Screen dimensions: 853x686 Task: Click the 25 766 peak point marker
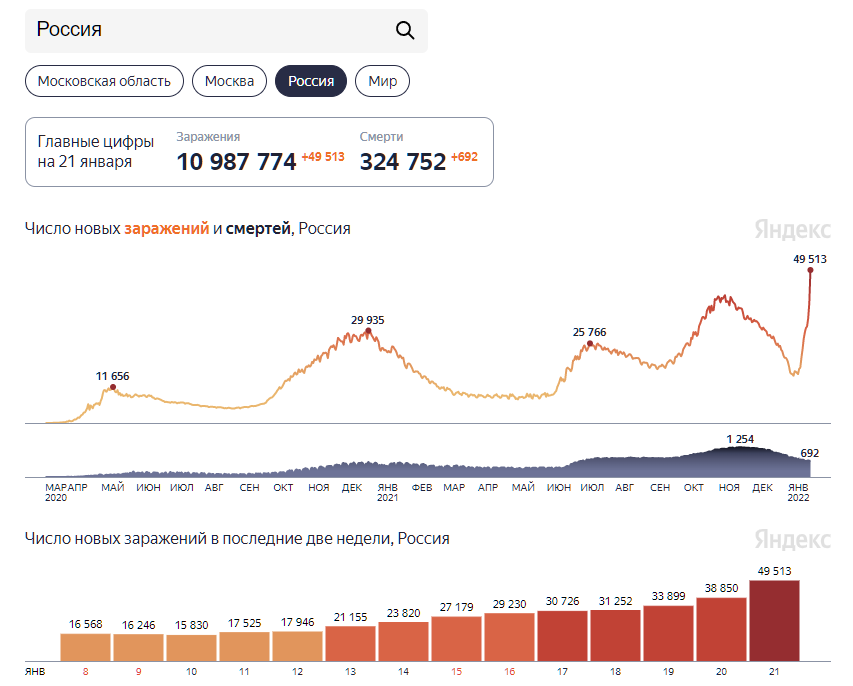[x=590, y=343]
